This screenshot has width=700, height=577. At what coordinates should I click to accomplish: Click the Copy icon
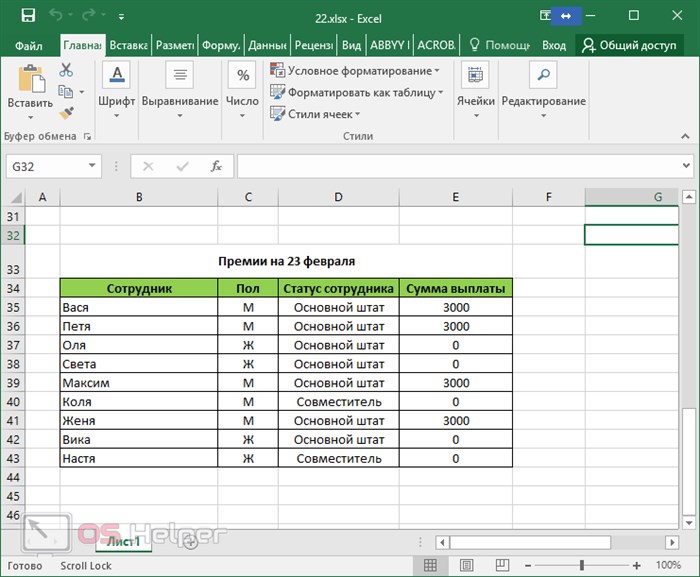66,92
